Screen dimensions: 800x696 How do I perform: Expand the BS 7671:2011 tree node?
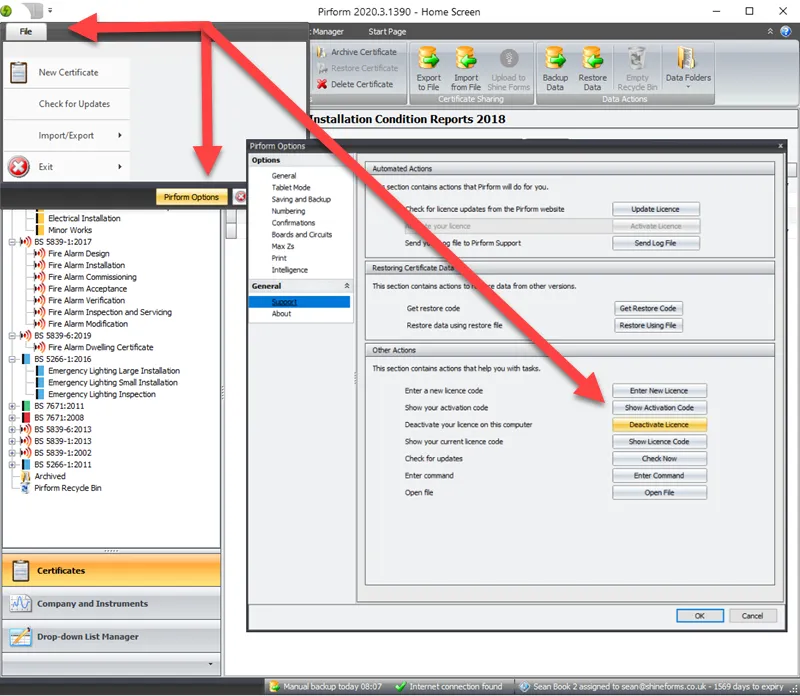(10, 406)
